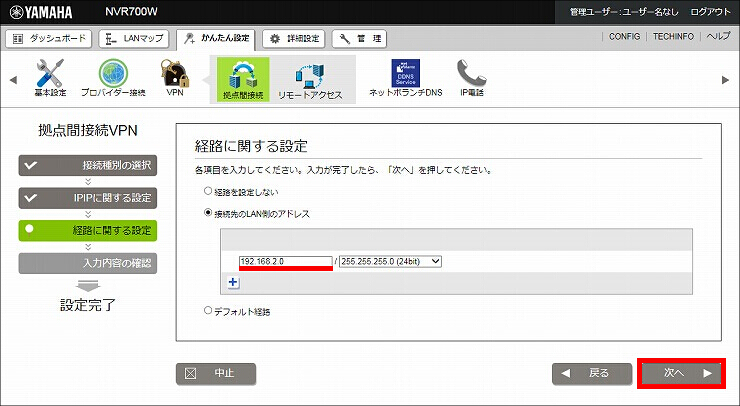Click the right scroll arrow in icon bar

click(x=725, y=80)
